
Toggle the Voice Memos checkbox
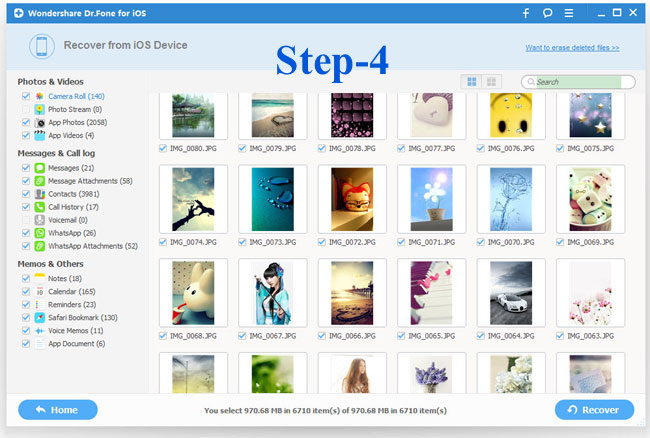[x=25, y=330]
